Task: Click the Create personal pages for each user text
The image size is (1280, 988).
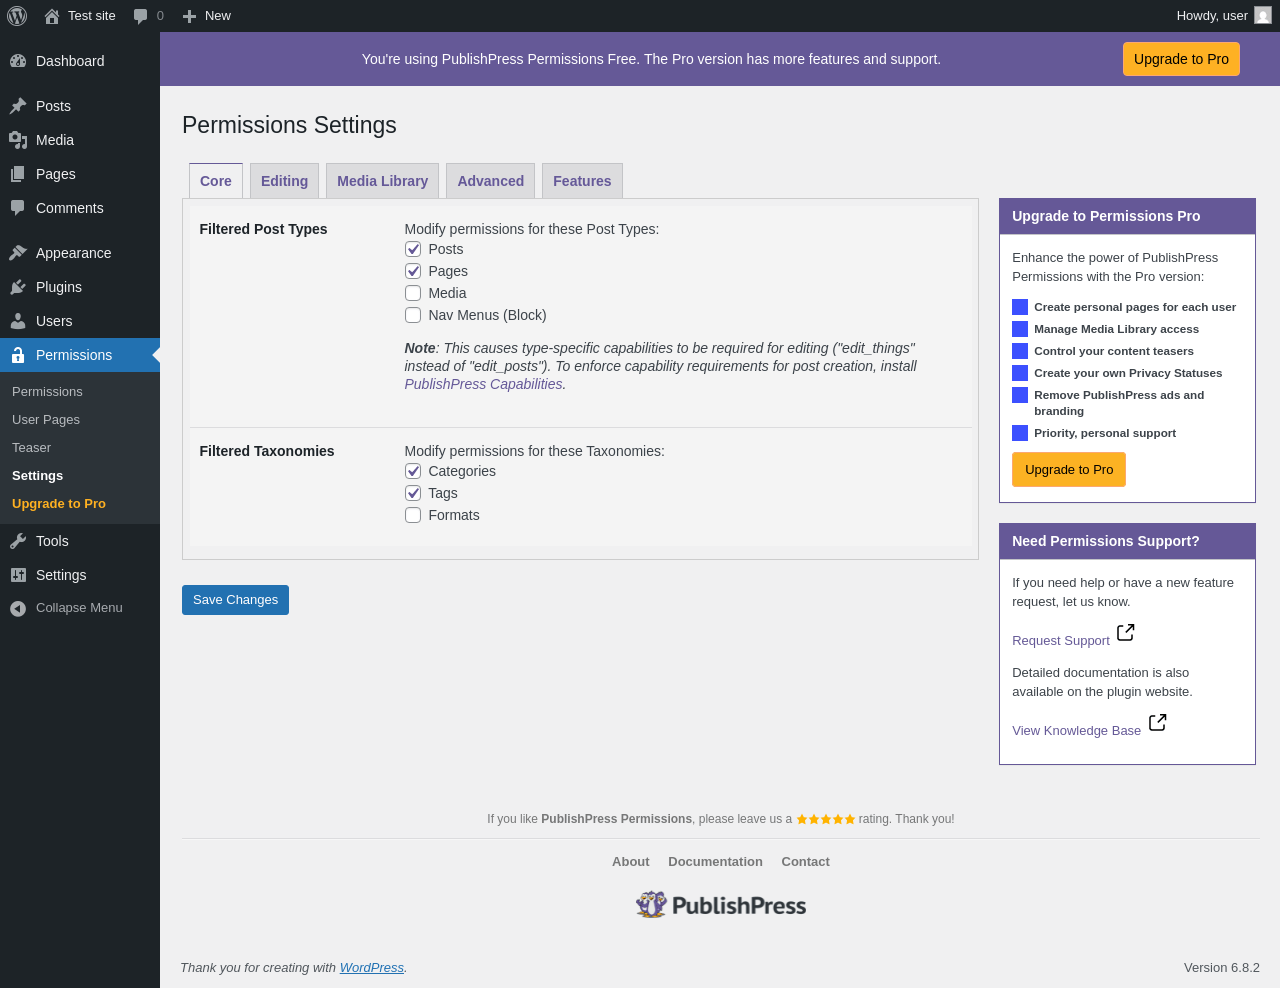Action: (x=1135, y=307)
